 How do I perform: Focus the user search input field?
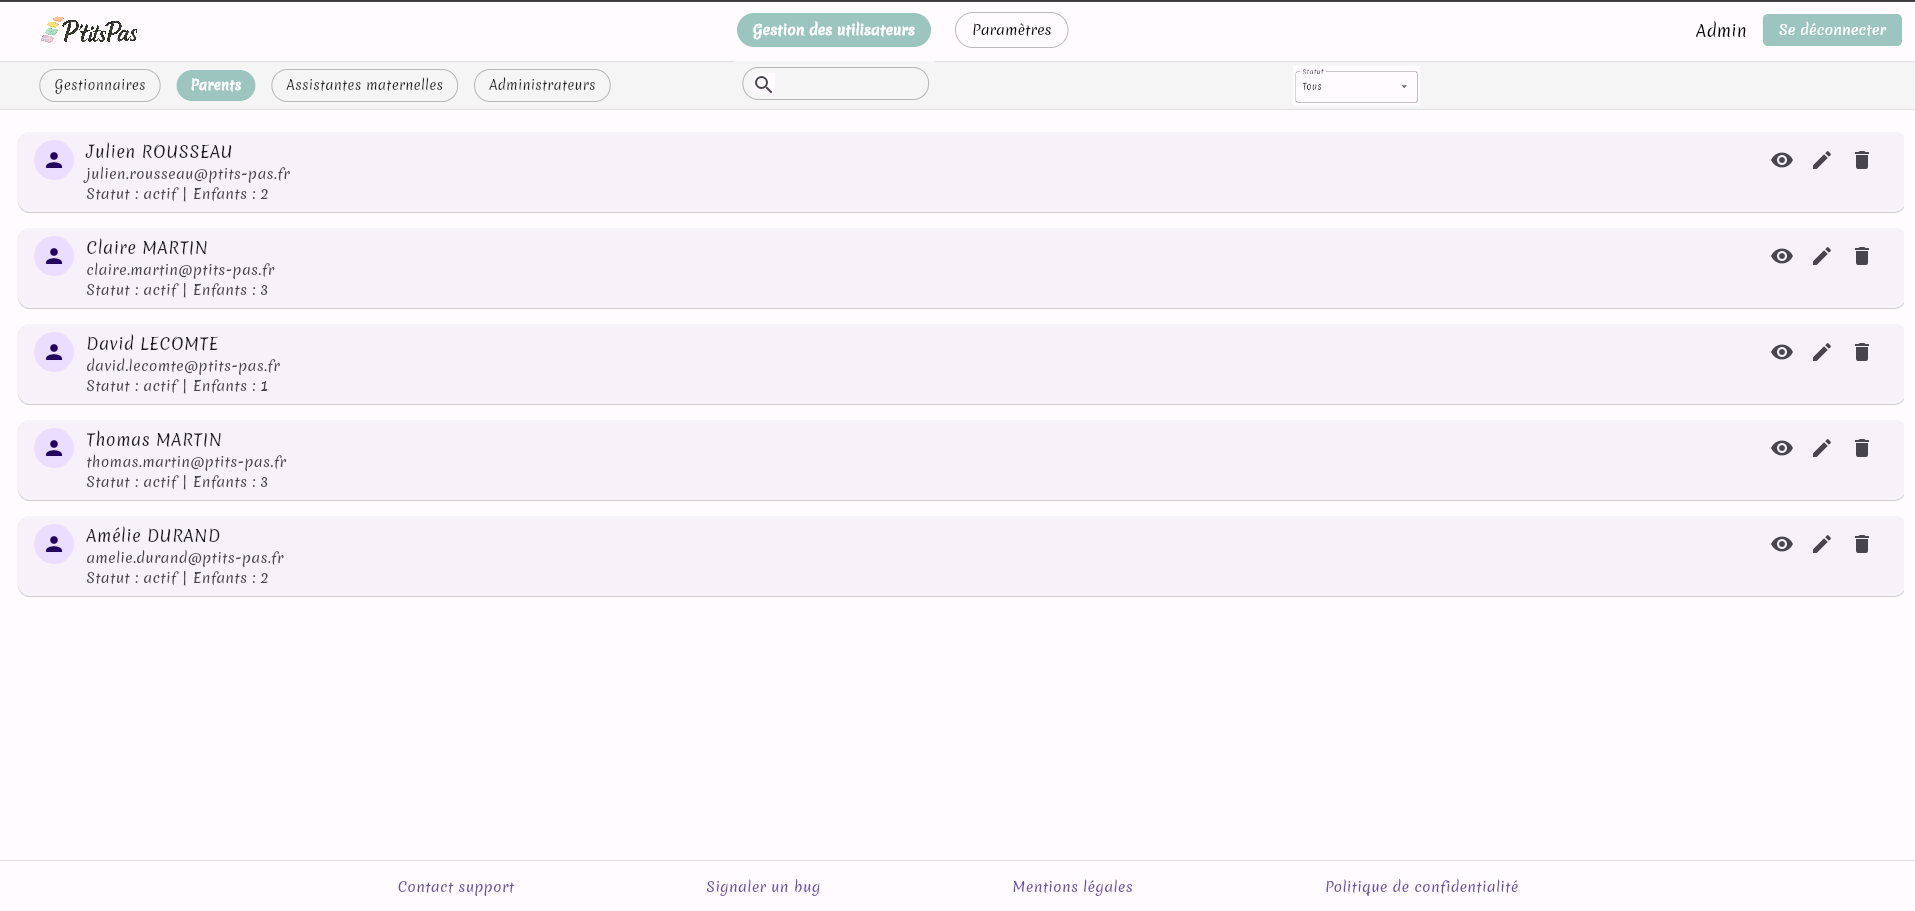click(x=850, y=84)
